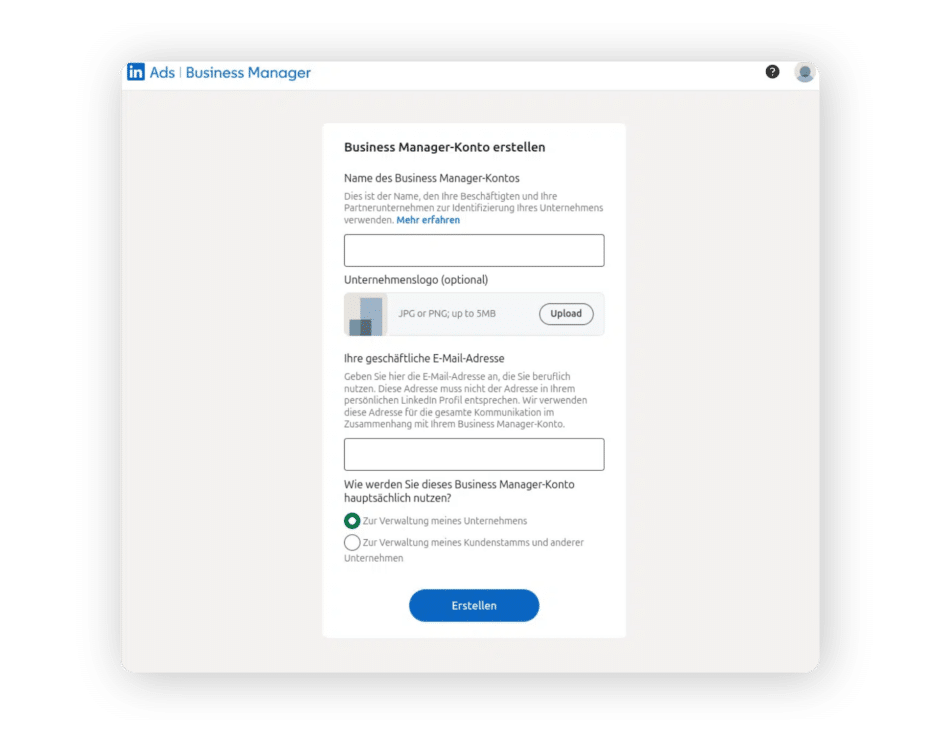This screenshot has height=734, width=940.
Task: Focus the Business Manager account name field
Action: tap(474, 250)
